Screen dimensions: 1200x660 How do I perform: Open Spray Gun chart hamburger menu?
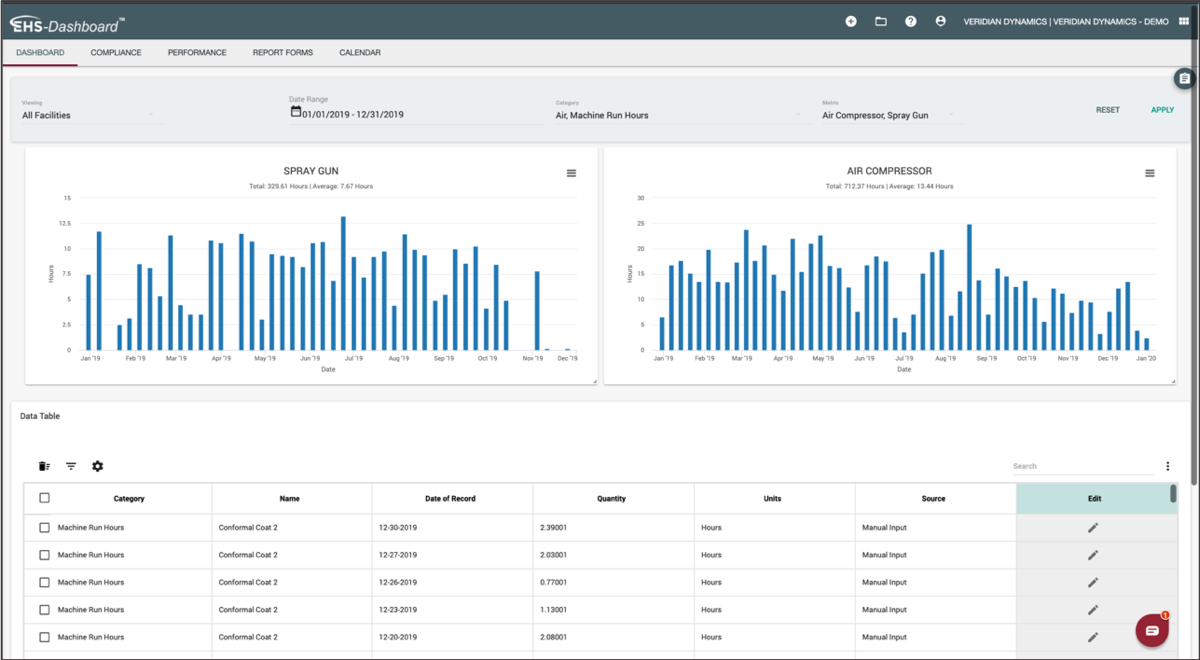(572, 173)
